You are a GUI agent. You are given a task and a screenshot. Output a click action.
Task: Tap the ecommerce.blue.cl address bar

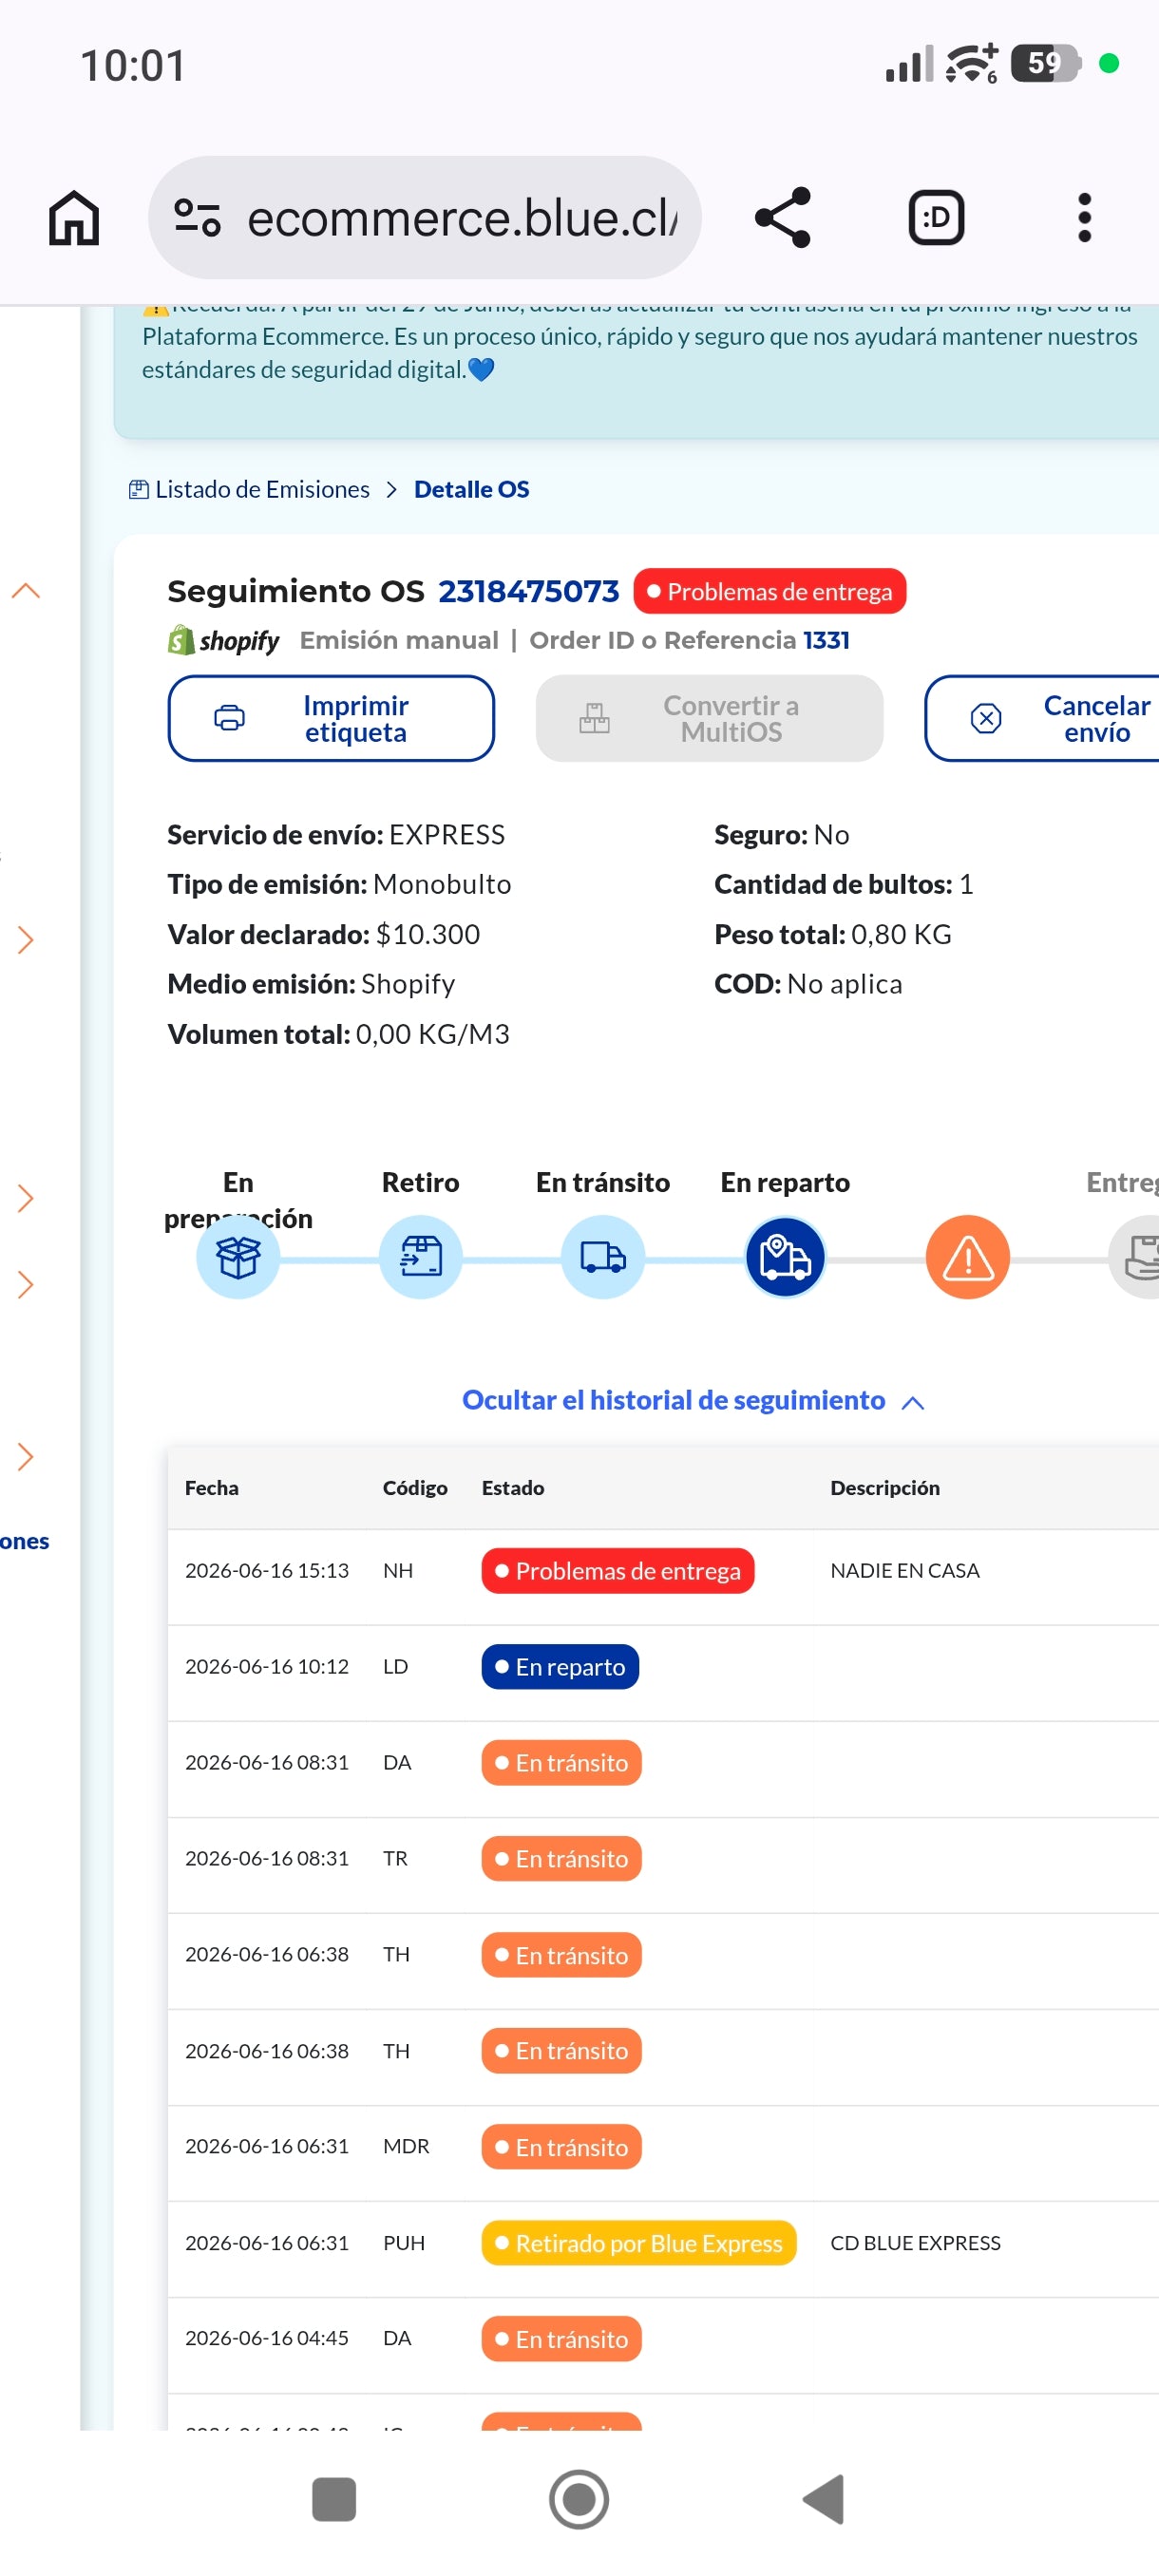425,217
